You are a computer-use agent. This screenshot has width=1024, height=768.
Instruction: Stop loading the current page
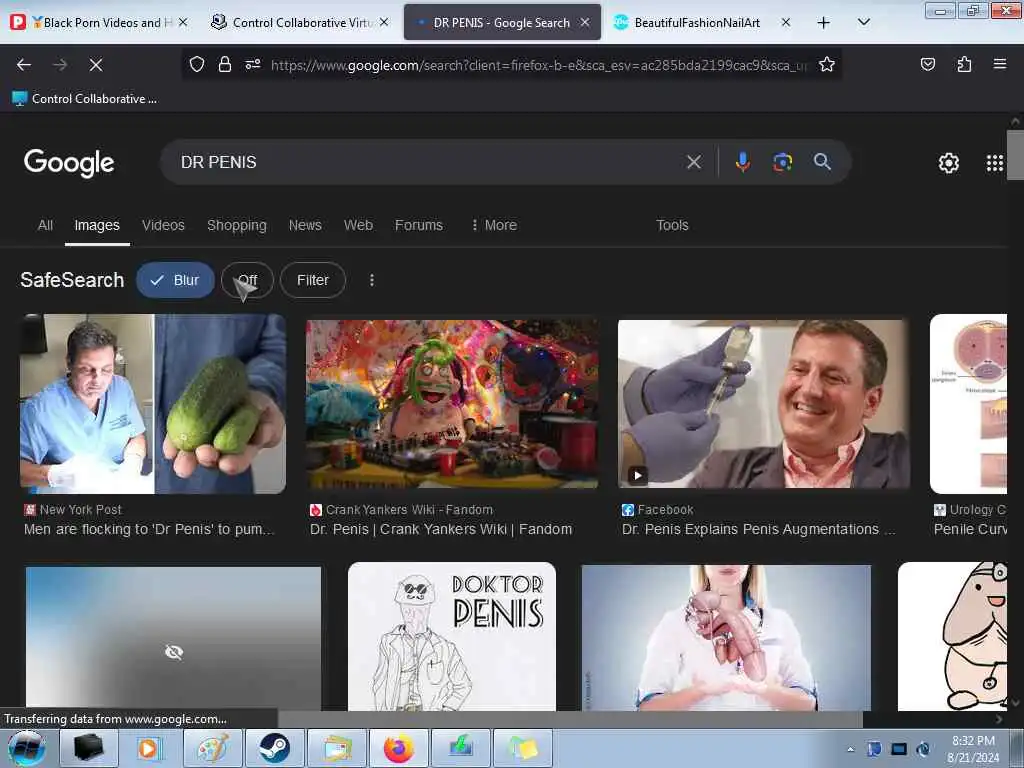tap(96, 65)
